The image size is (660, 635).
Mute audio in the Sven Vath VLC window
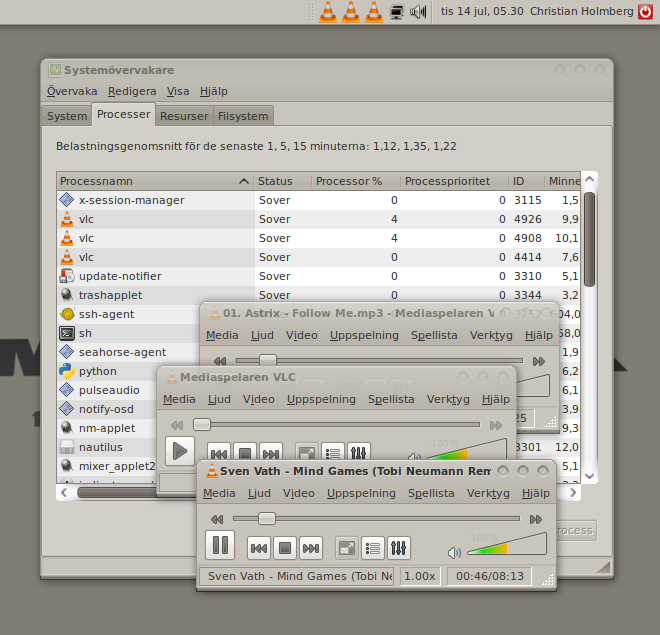[454, 553]
